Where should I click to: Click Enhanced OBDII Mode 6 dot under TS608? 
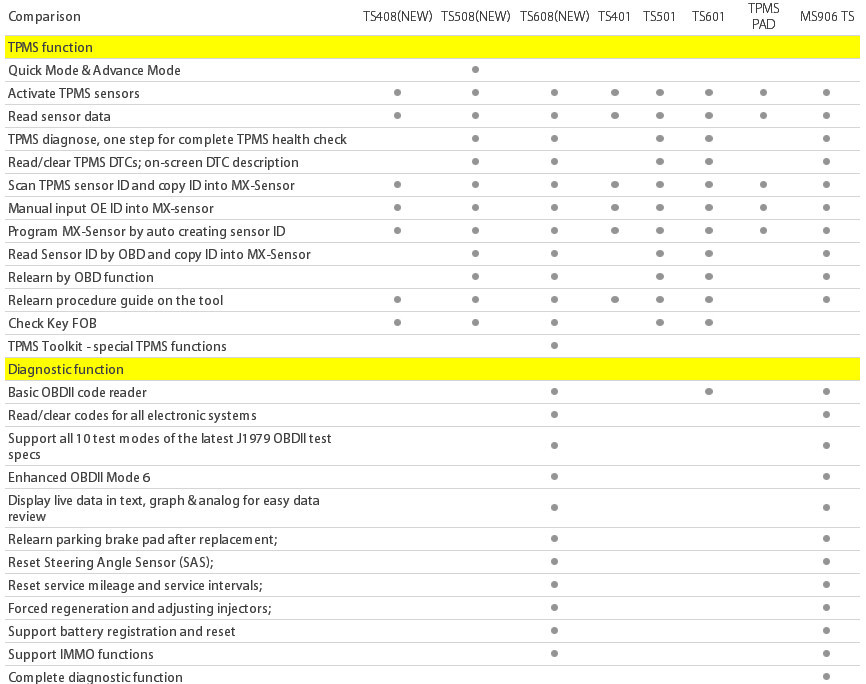[555, 476]
